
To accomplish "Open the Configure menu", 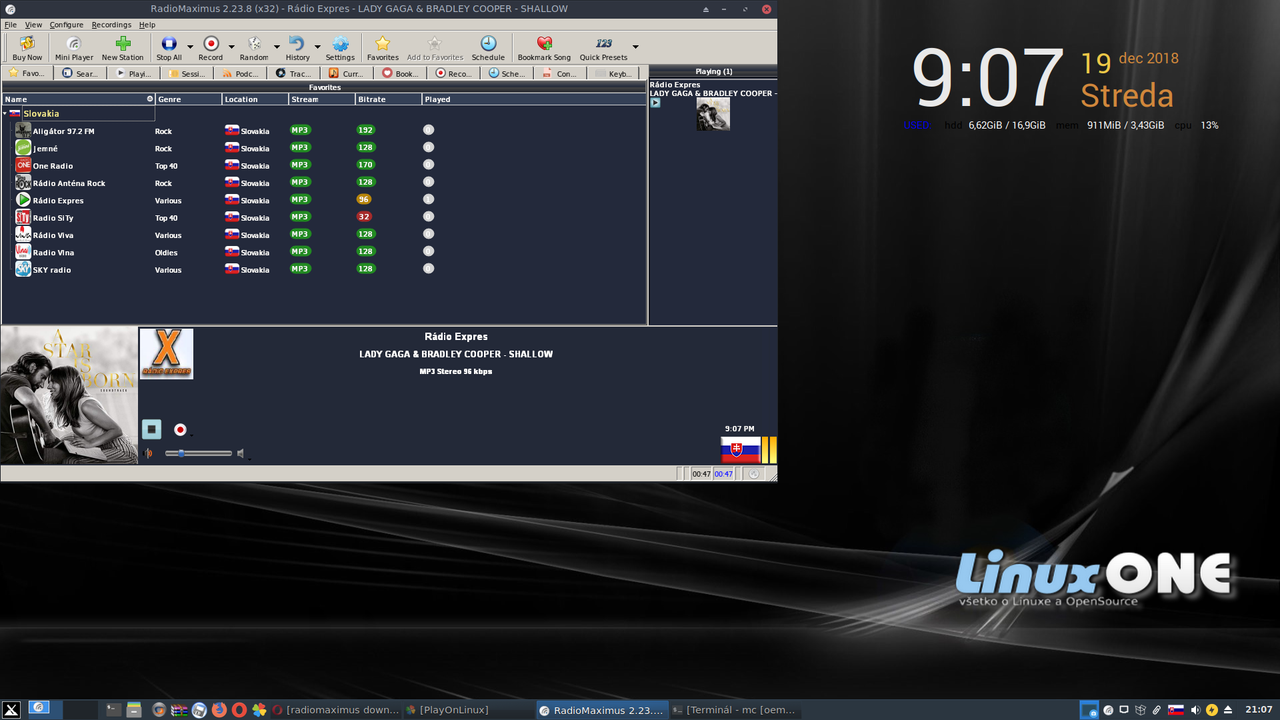I will pos(66,24).
